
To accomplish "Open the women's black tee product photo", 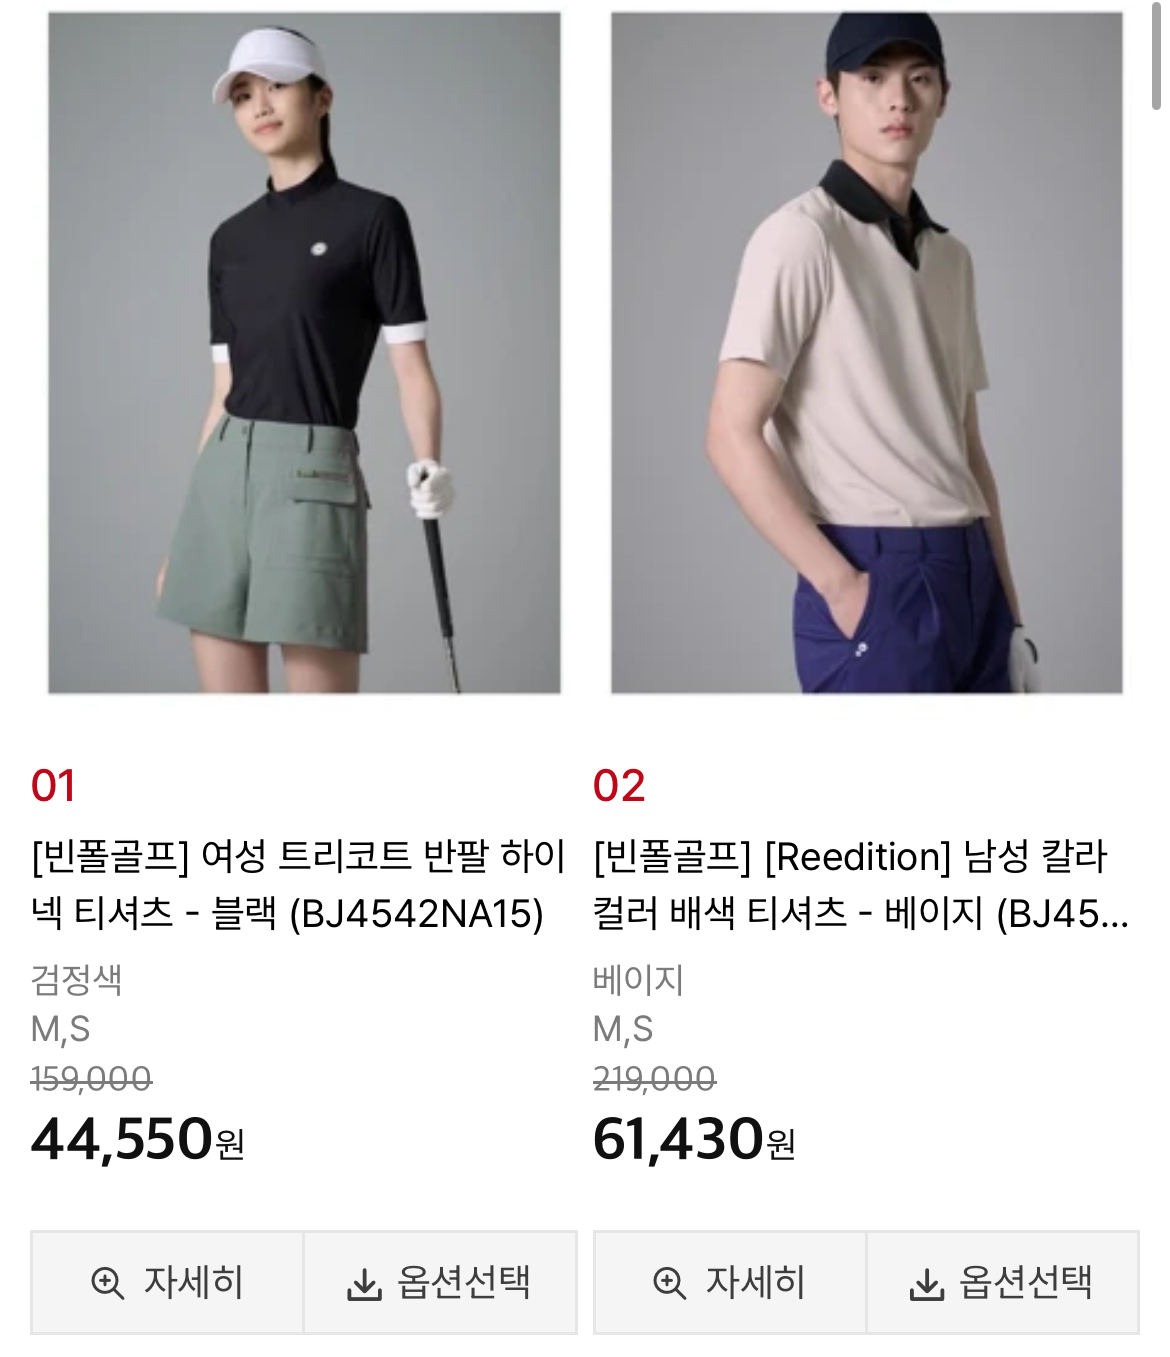I will coord(304,353).
